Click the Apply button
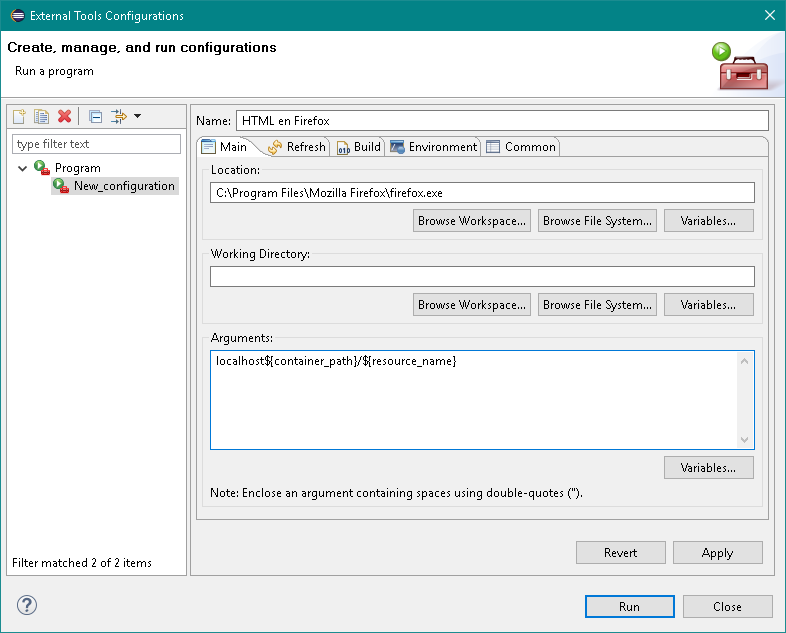786x633 pixels. click(717, 553)
